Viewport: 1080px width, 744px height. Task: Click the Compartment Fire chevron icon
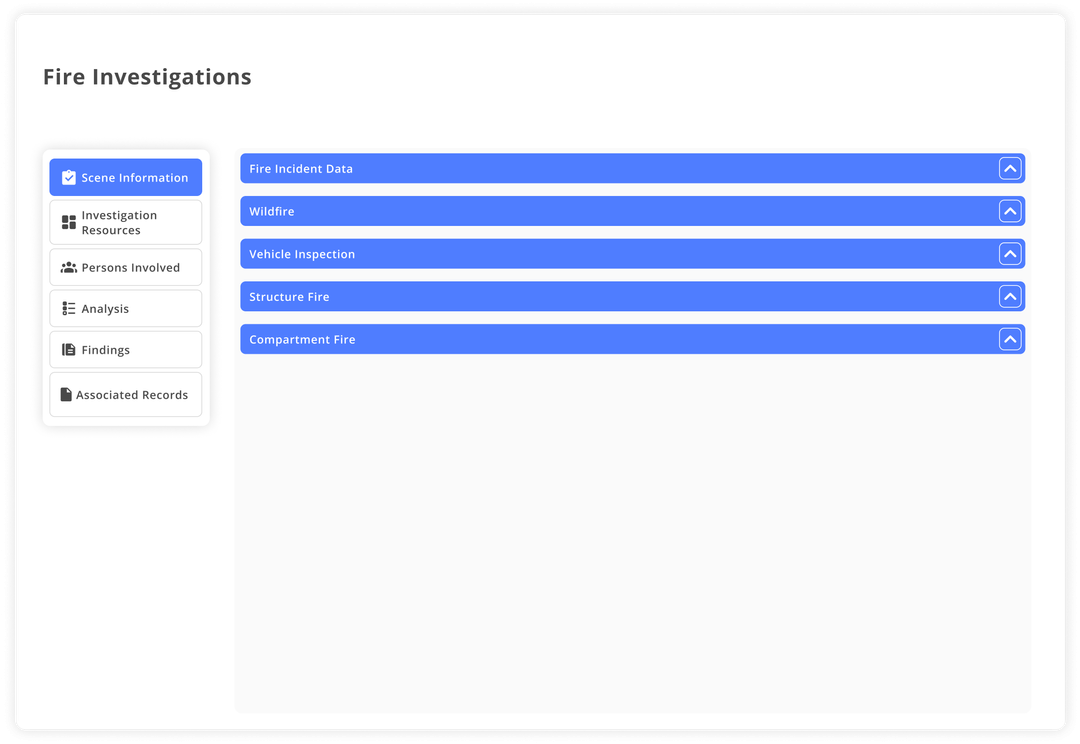click(x=1010, y=339)
